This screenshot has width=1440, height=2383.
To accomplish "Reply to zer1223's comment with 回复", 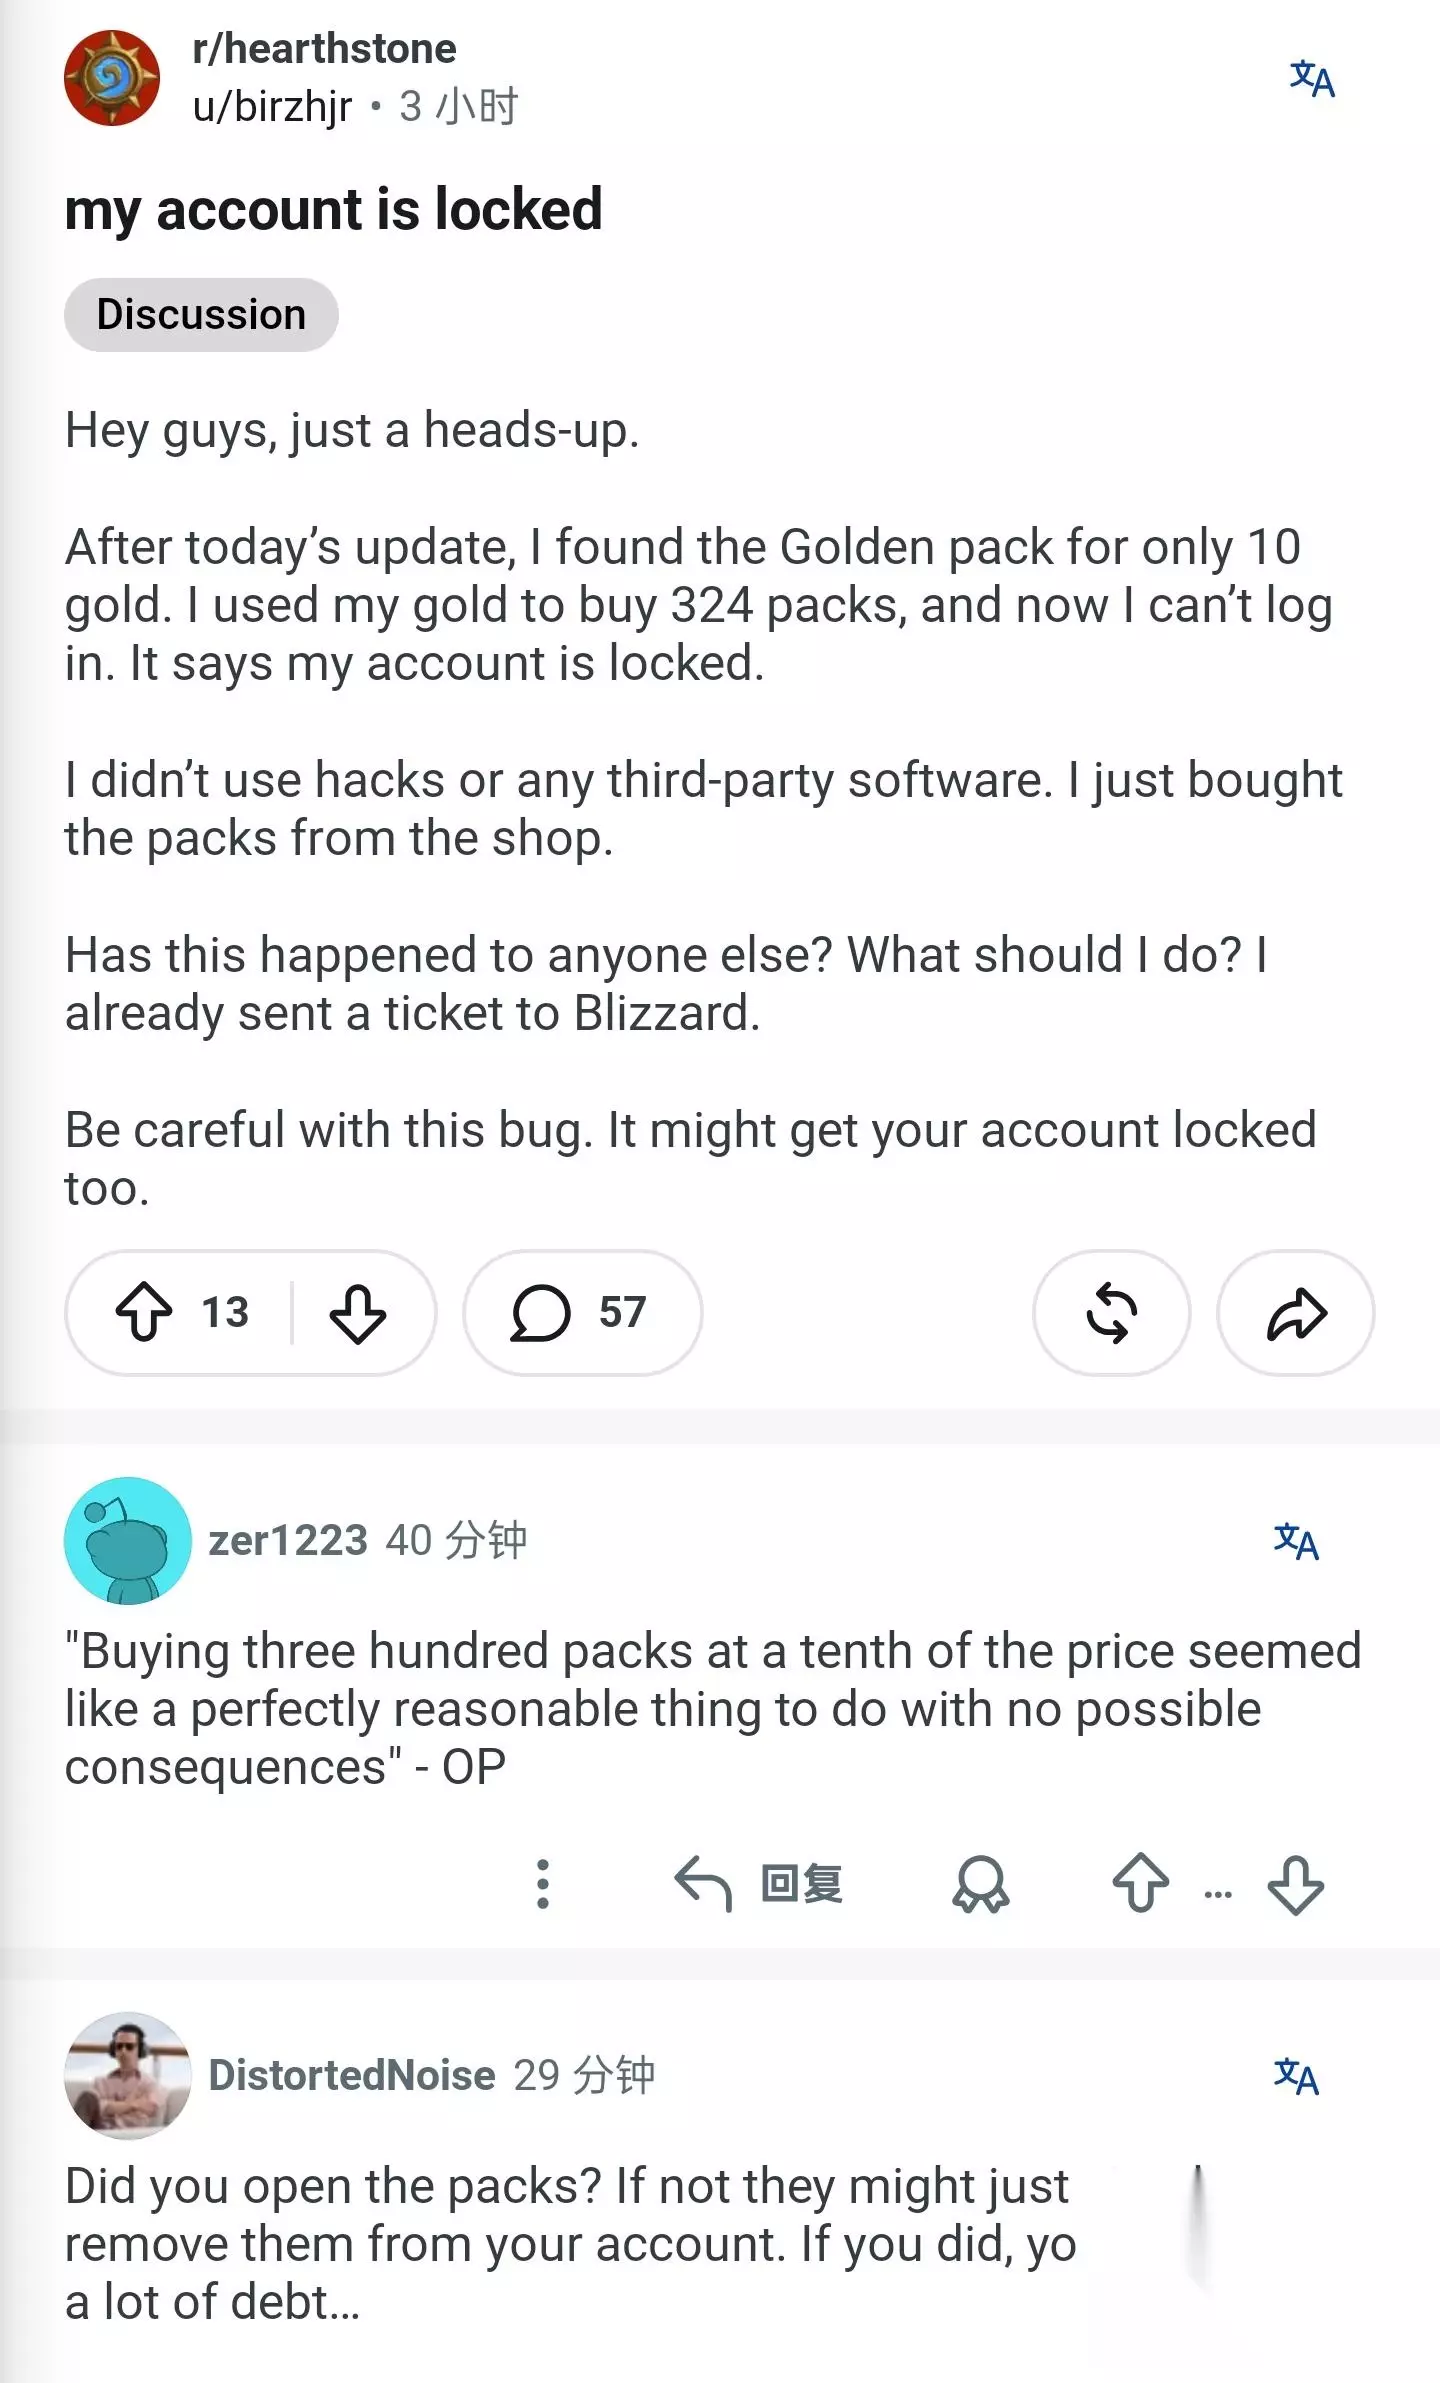I will tap(759, 1884).
